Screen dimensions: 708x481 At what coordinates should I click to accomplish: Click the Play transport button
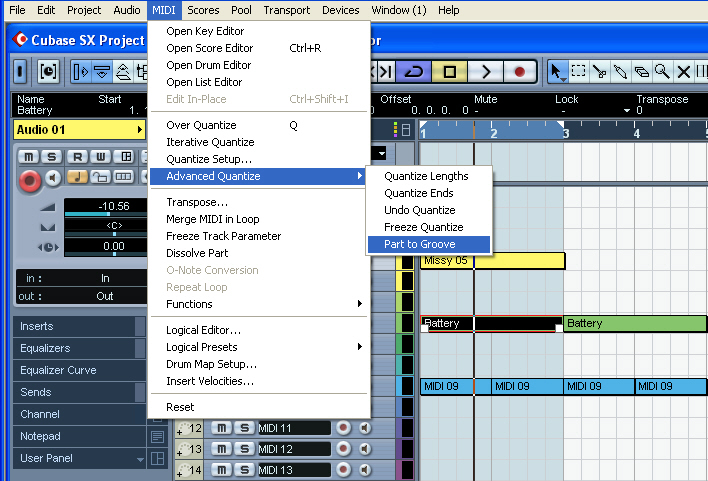(485, 71)
